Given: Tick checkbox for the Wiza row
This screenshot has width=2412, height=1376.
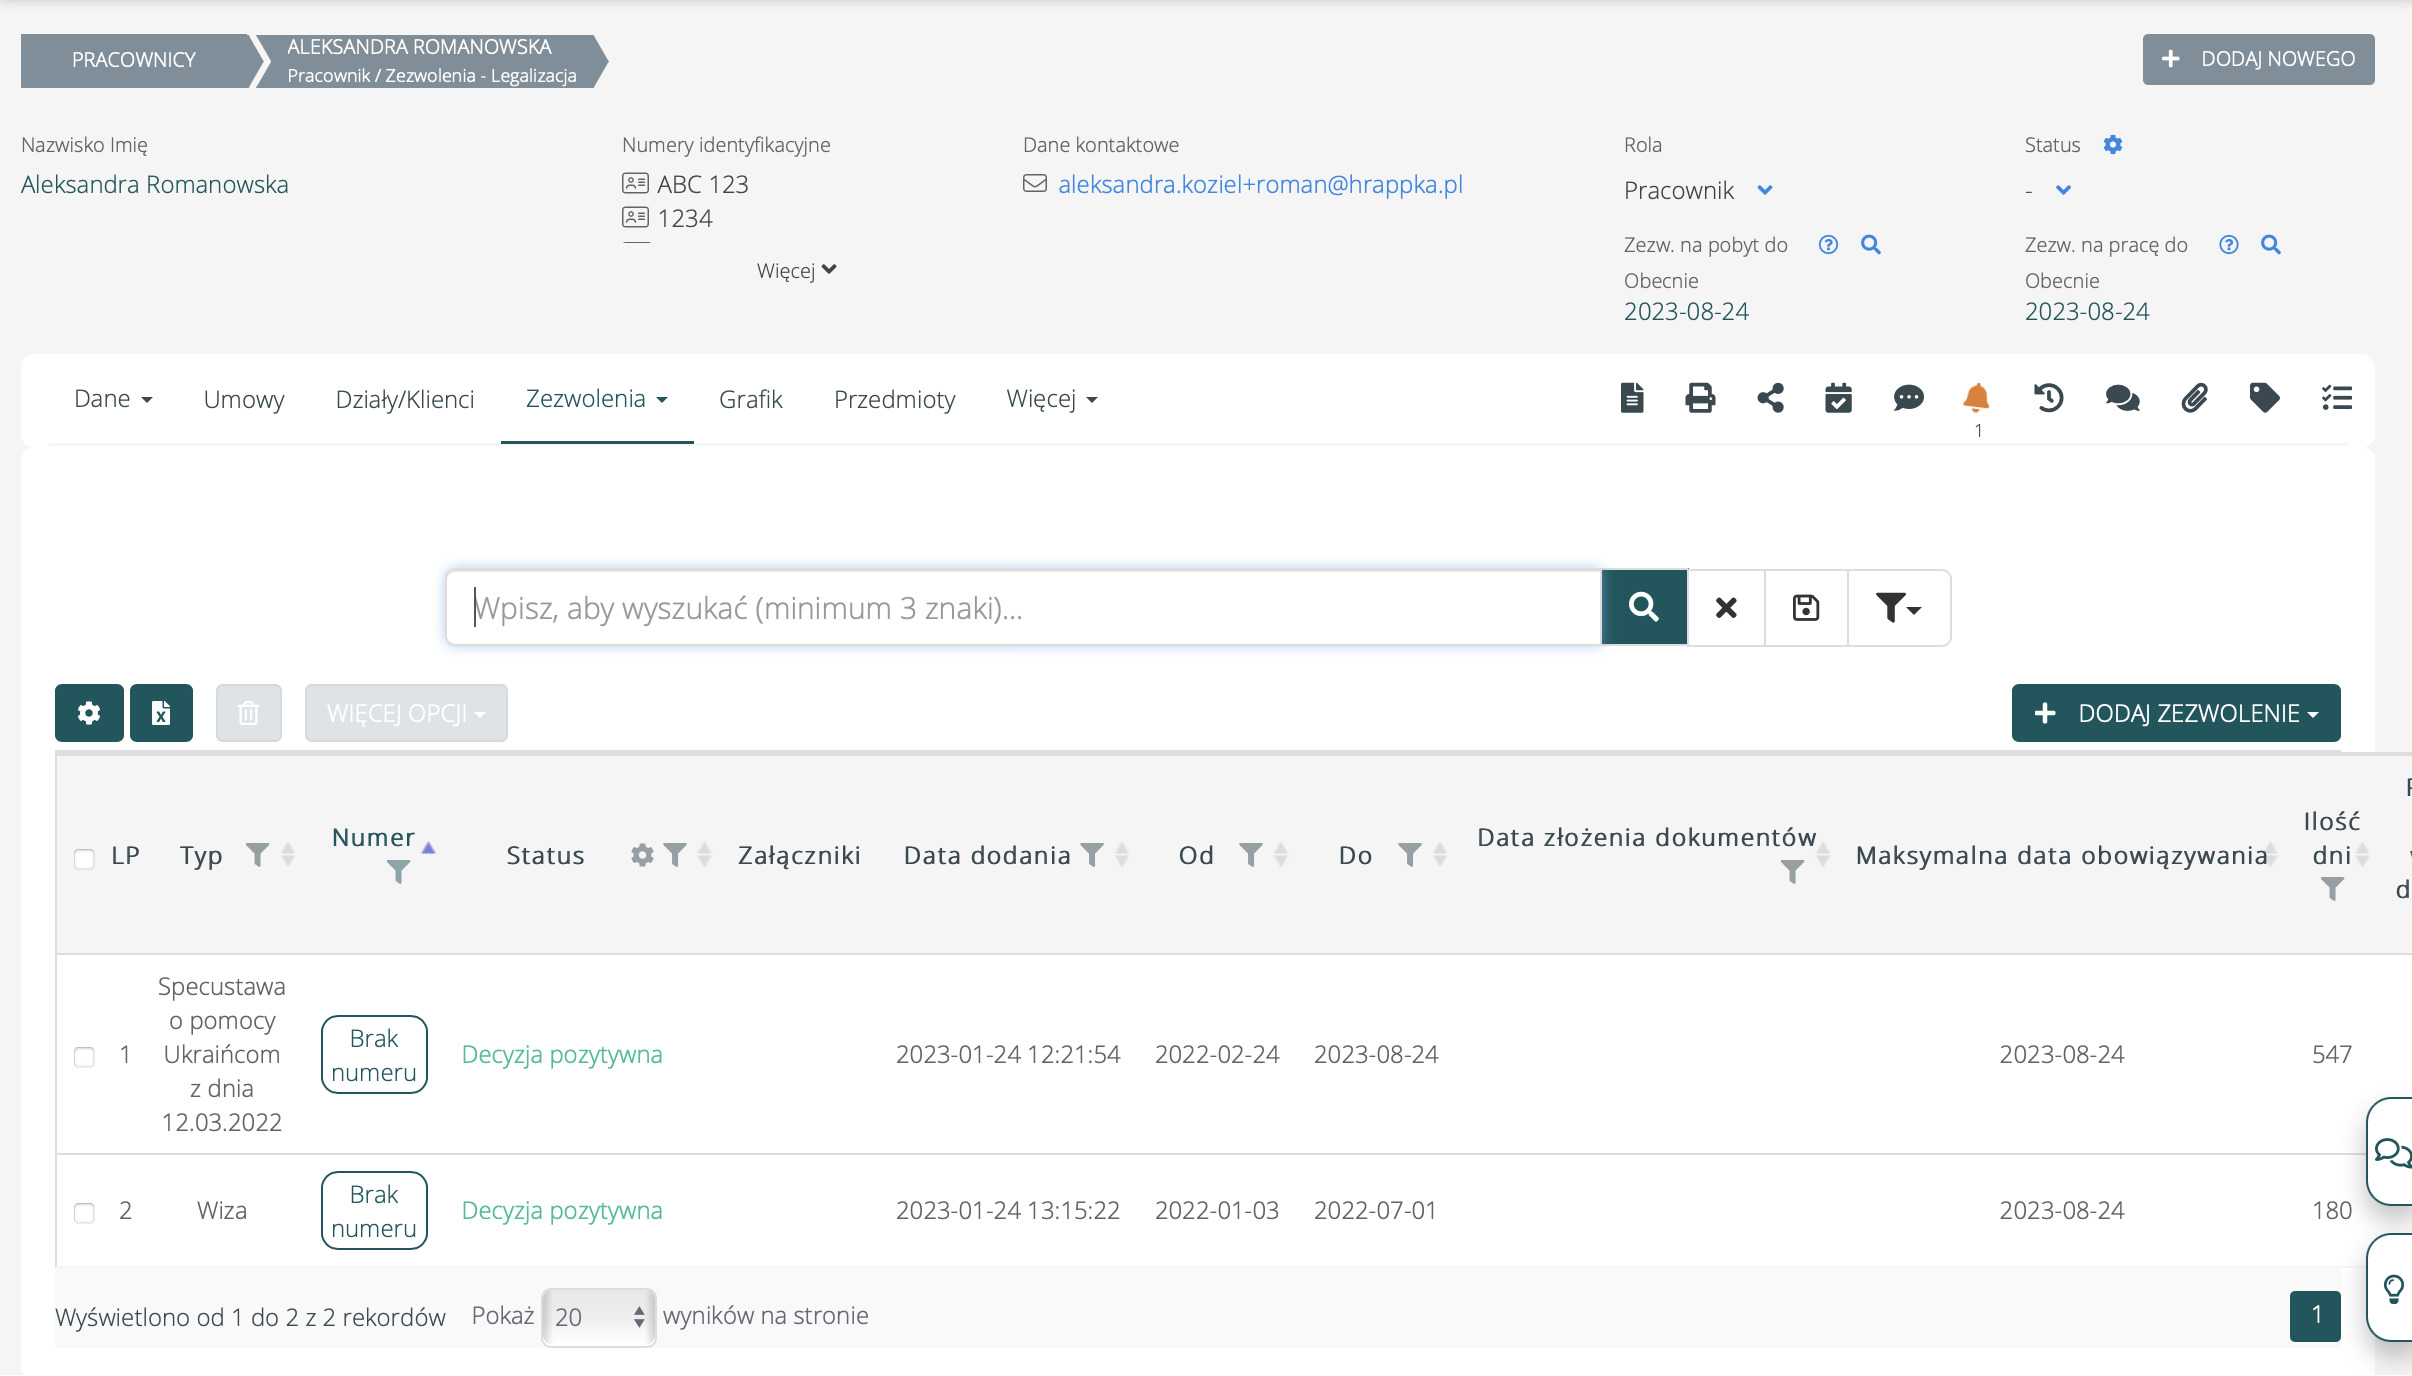Looking at the screenshot, I should [x=85, y=1212].
